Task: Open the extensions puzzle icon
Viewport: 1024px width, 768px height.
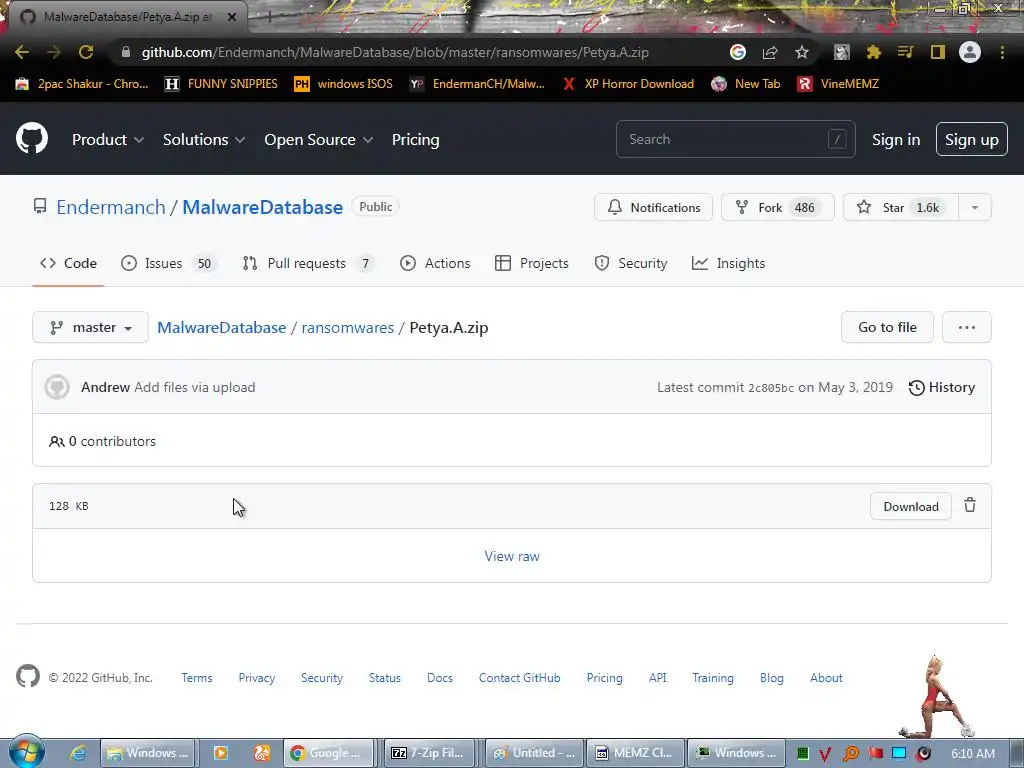Action: (873, 52)
